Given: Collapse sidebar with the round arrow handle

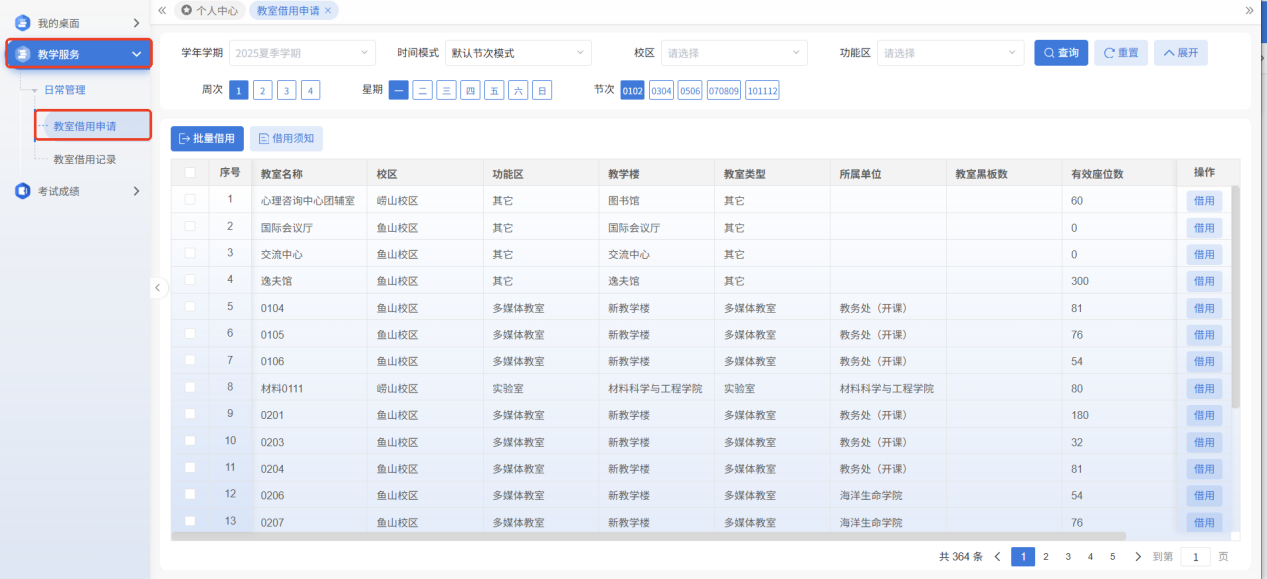Looking at the screenshot, I should (158, 288).
